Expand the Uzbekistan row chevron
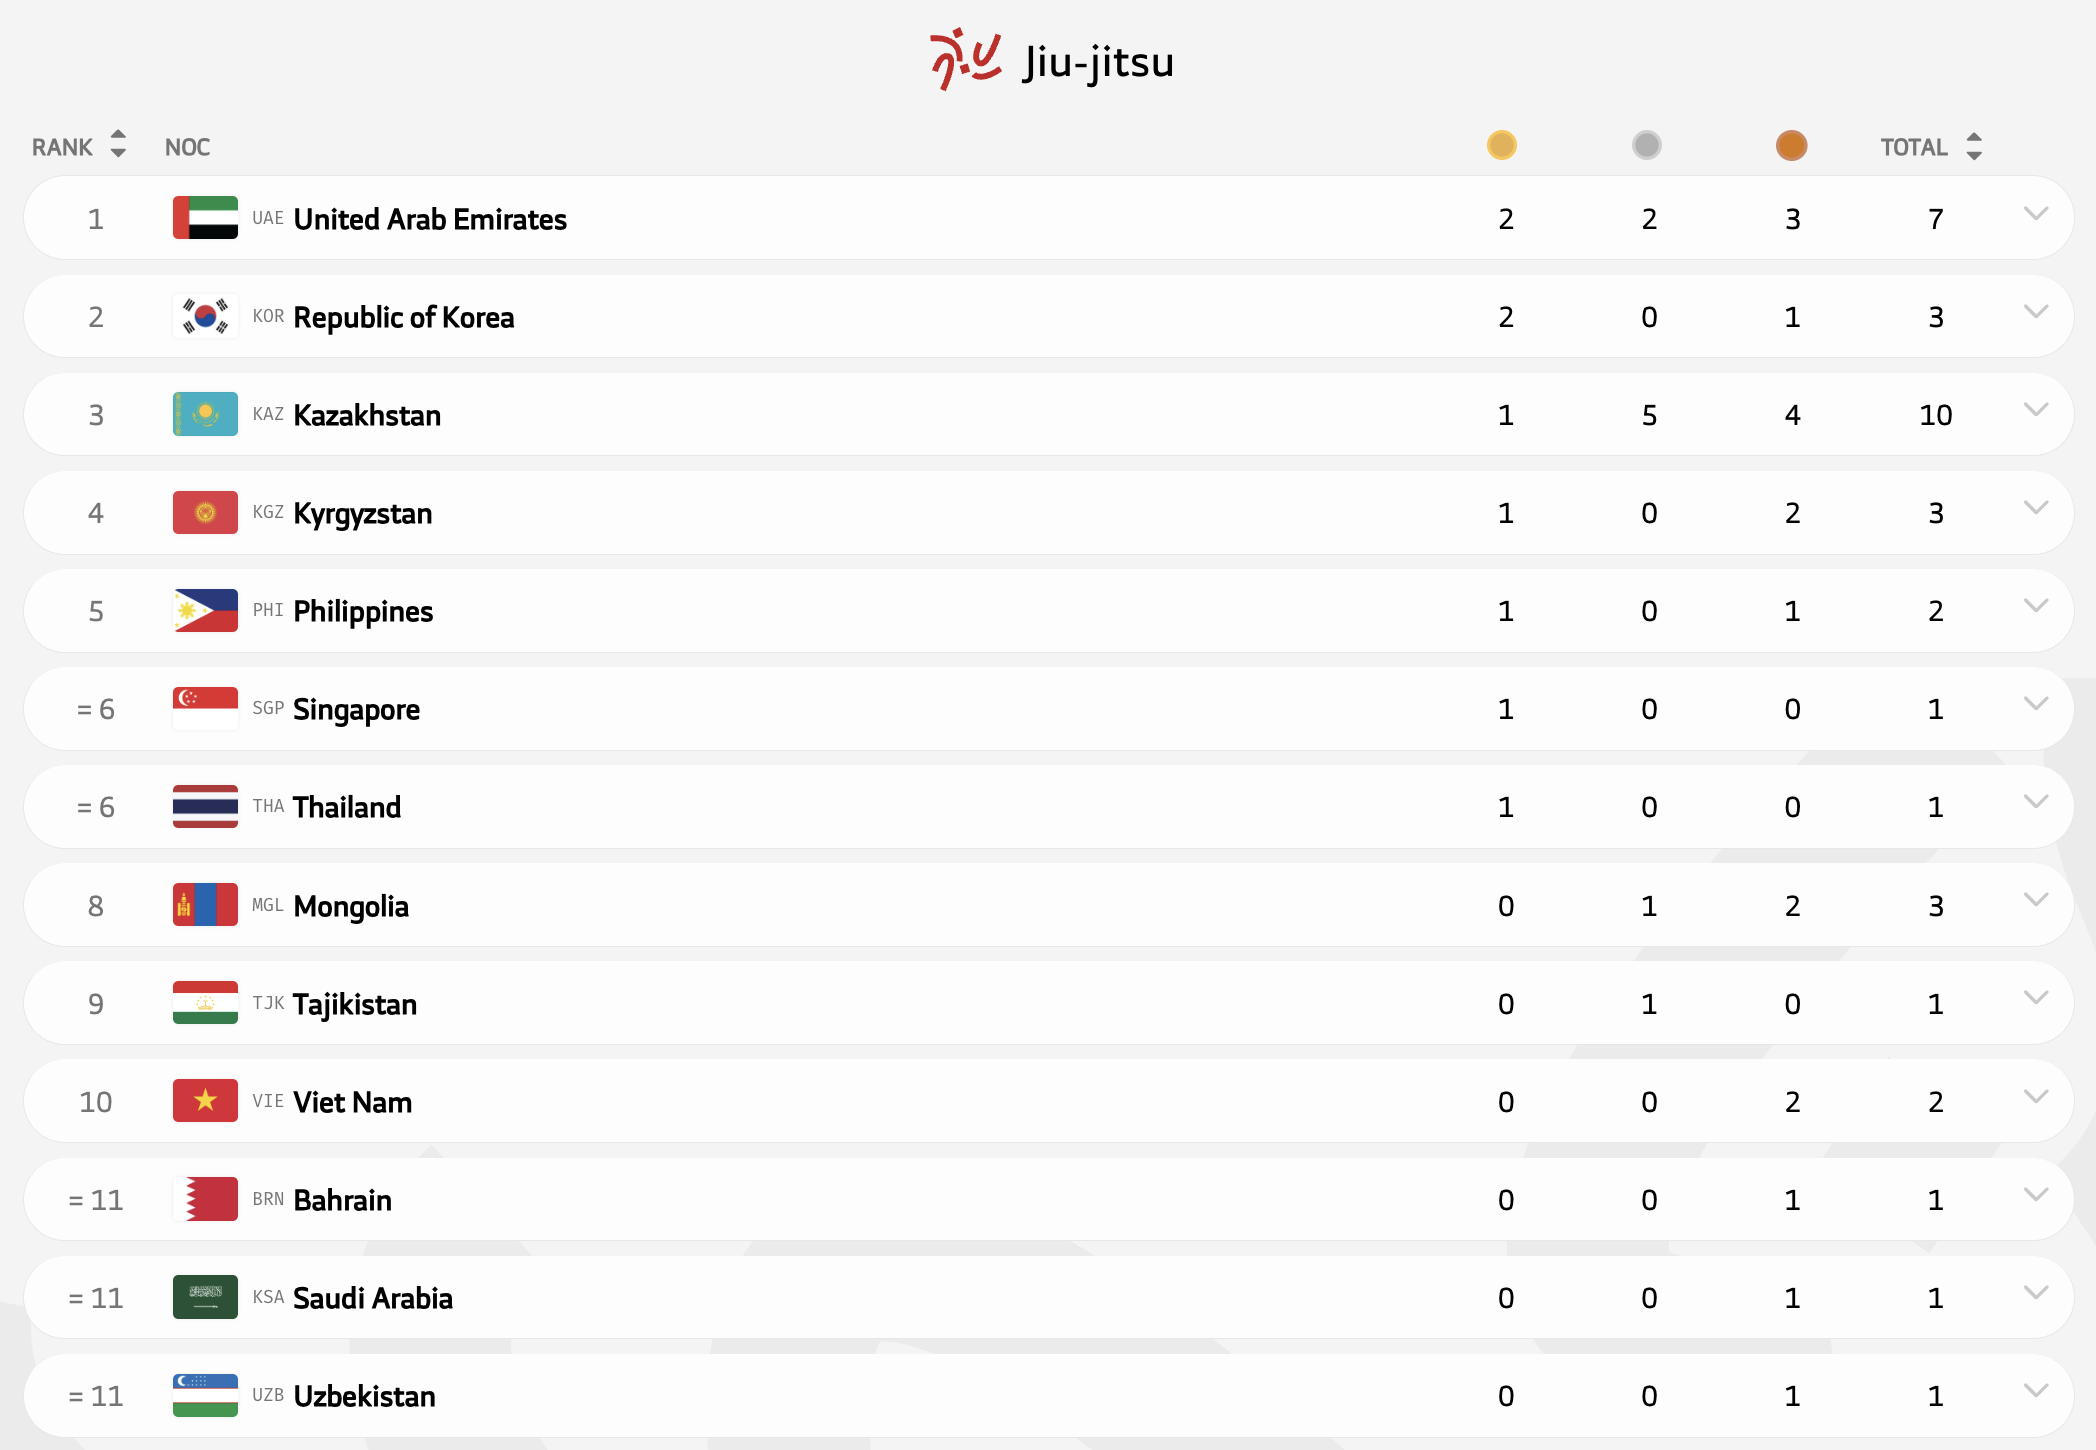The width and height of the screenshot is (2096, 1450). (x=2035, y=1391)
